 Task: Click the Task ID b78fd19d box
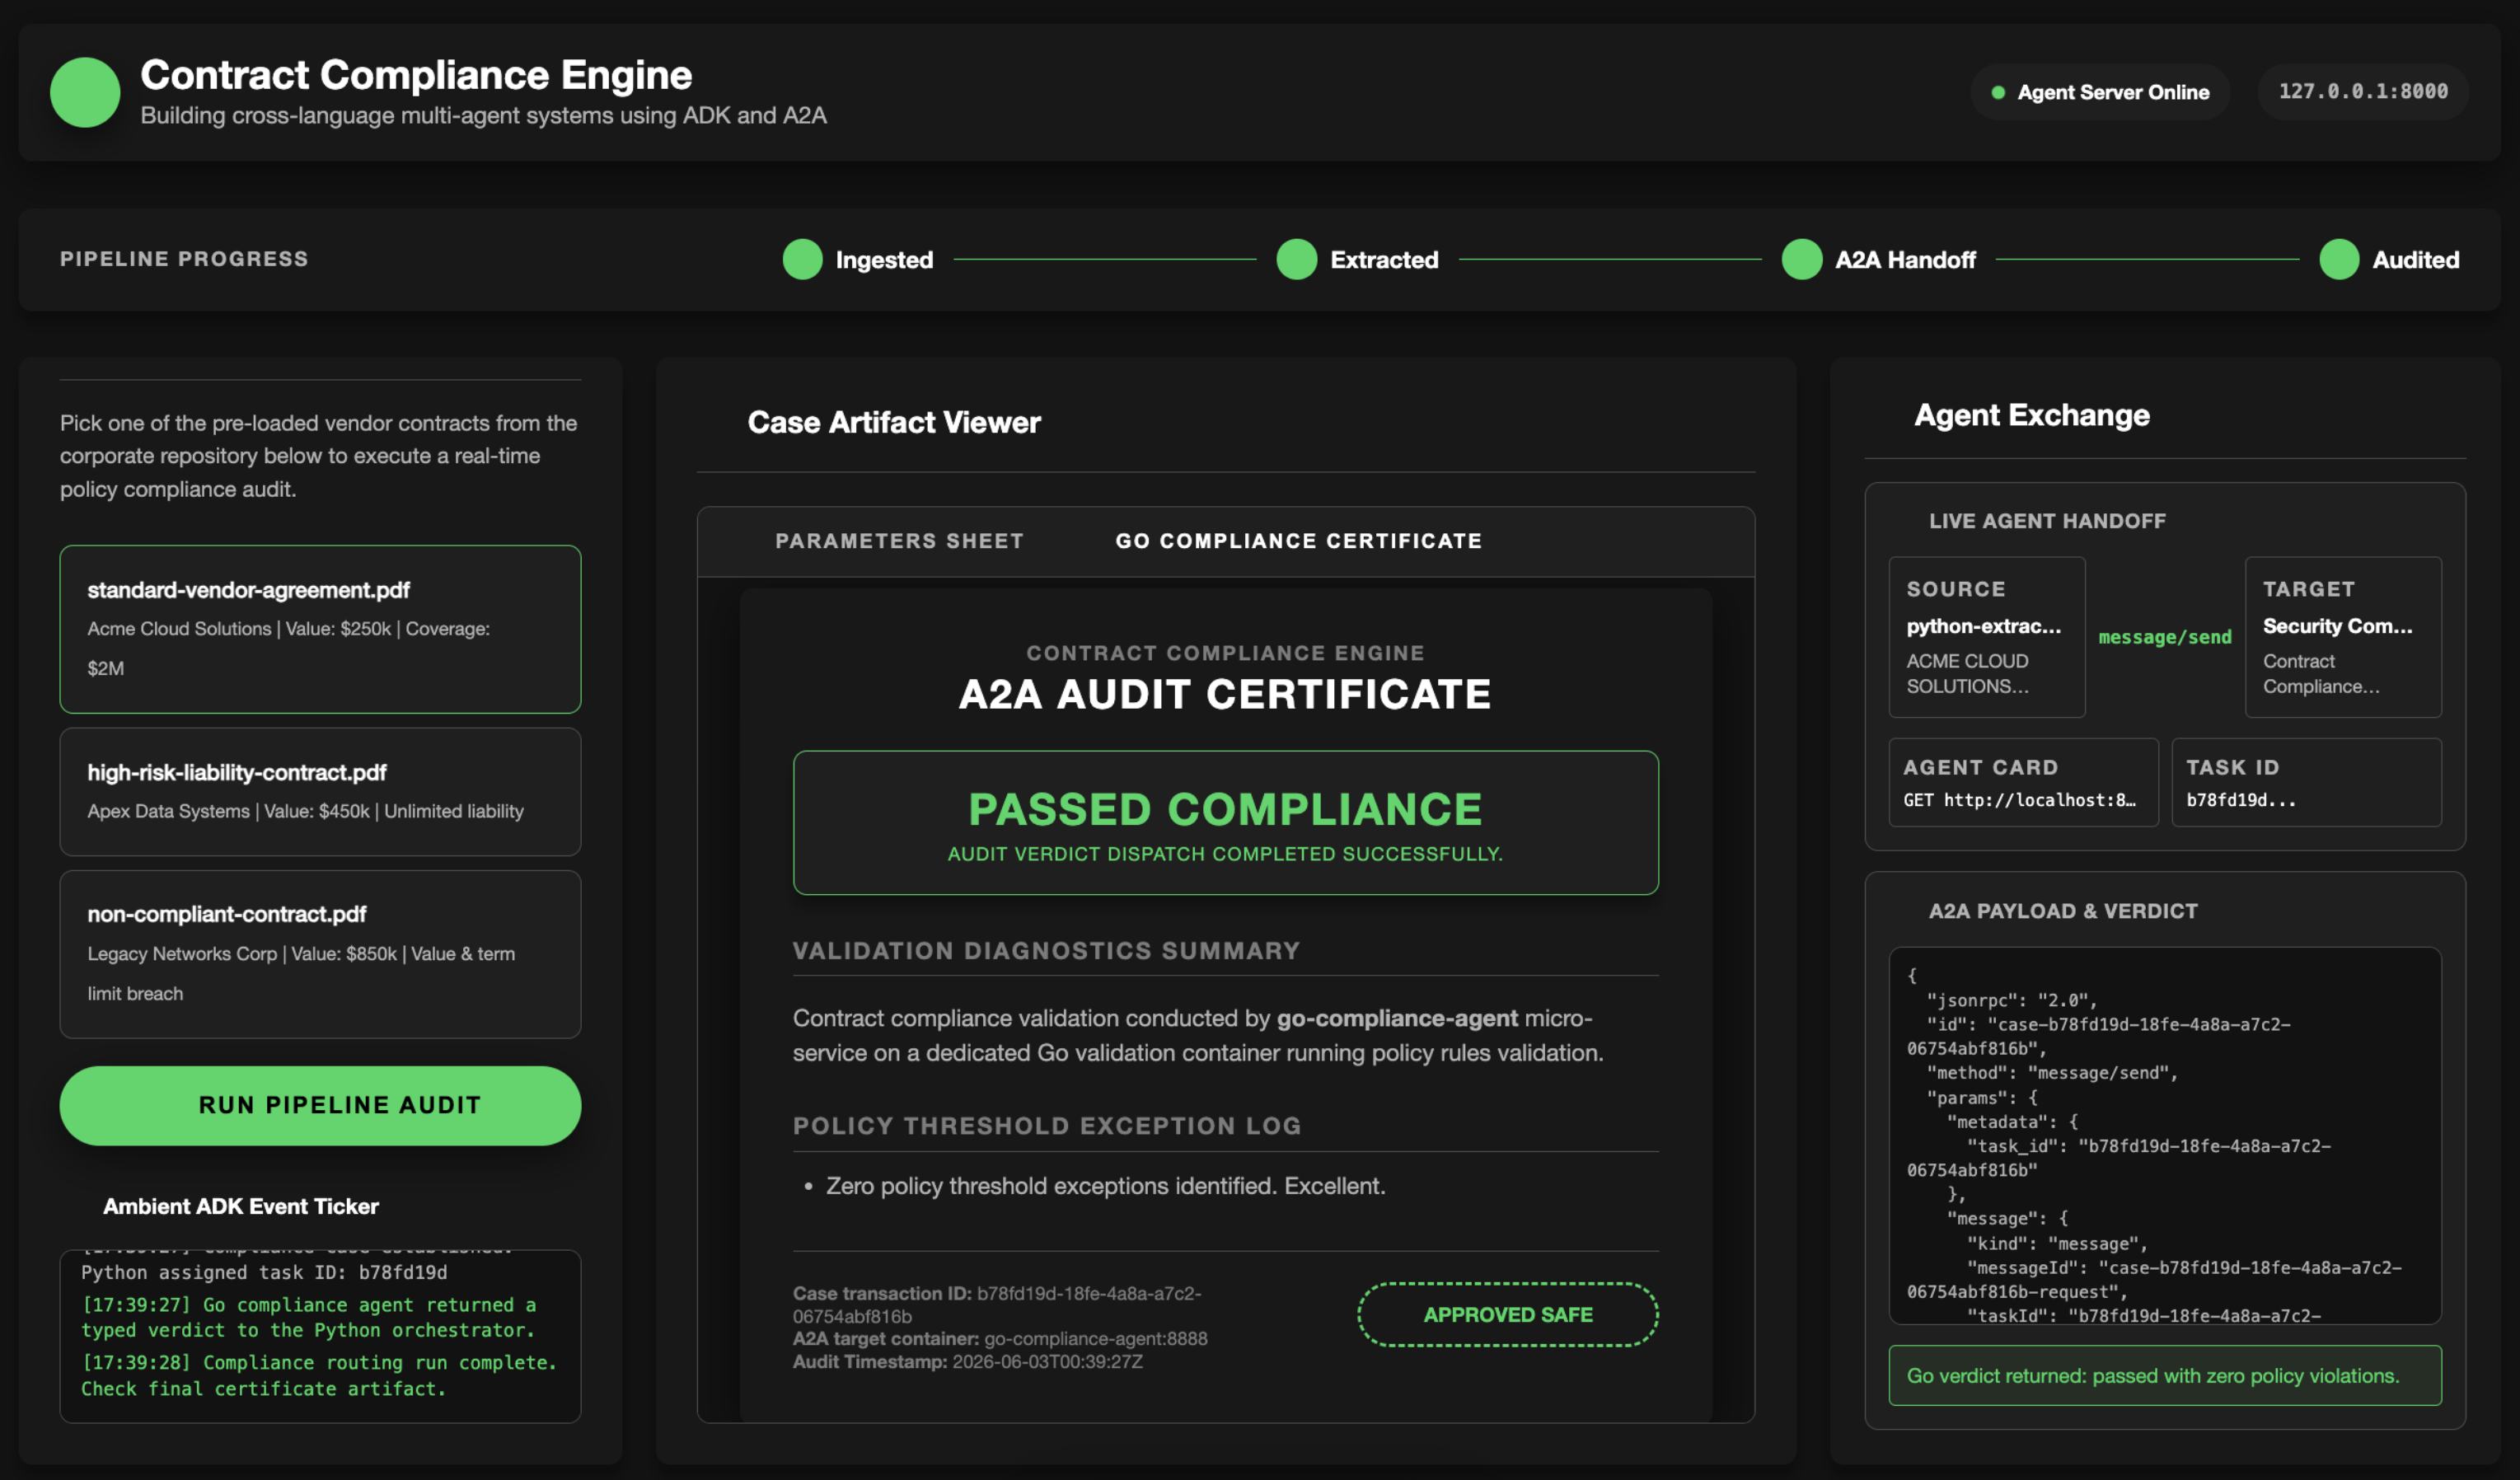(2306, 782)
